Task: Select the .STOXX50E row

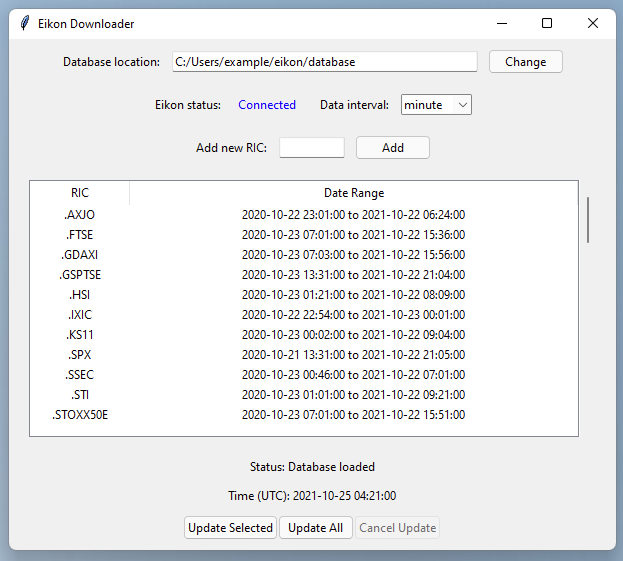Action: pos(304,415)
